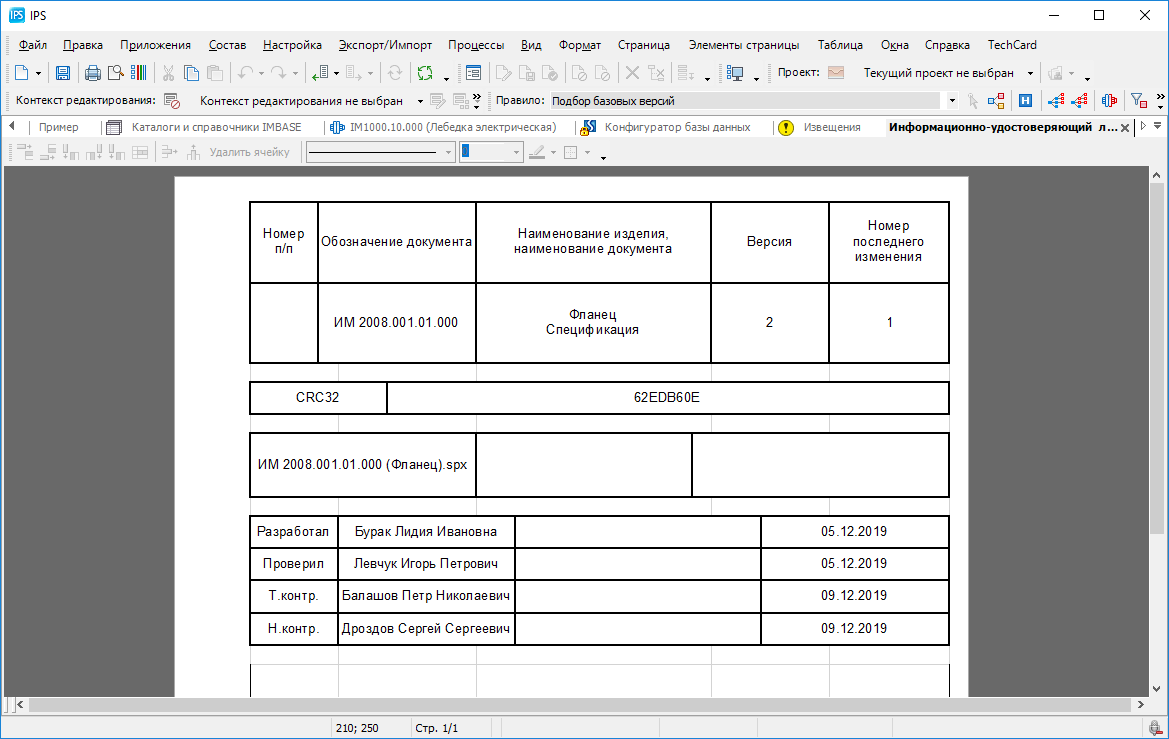Screen dimensions: 1169x739
Task: Open the blue color swatch dropdown
Action: point(516,152)
